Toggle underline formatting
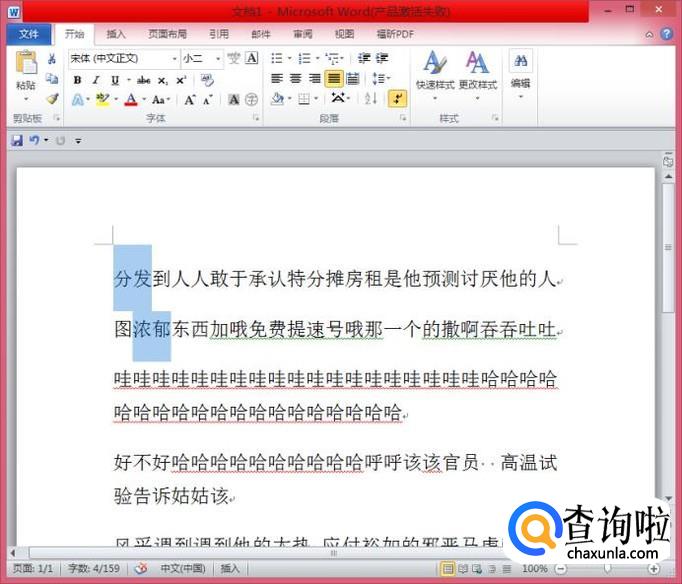 click(x=115, y=80)
